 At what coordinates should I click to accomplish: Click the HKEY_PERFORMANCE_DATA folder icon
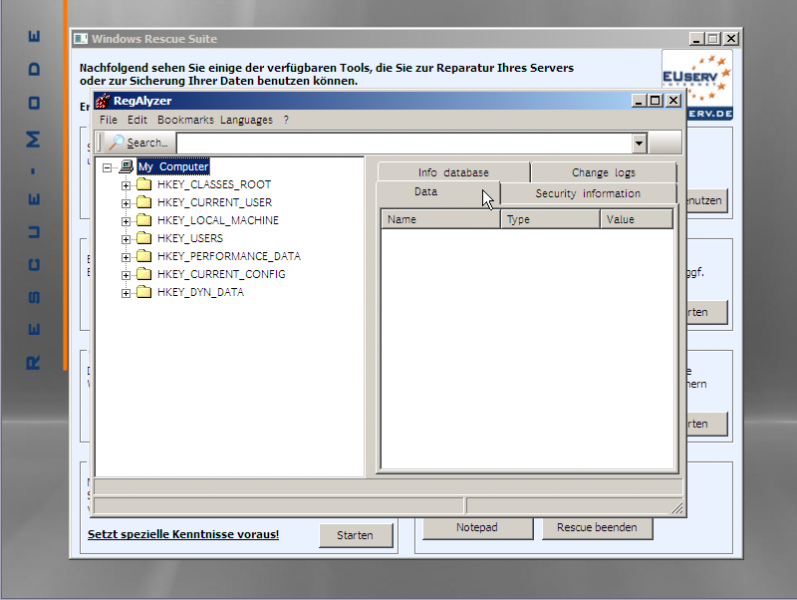144,256
